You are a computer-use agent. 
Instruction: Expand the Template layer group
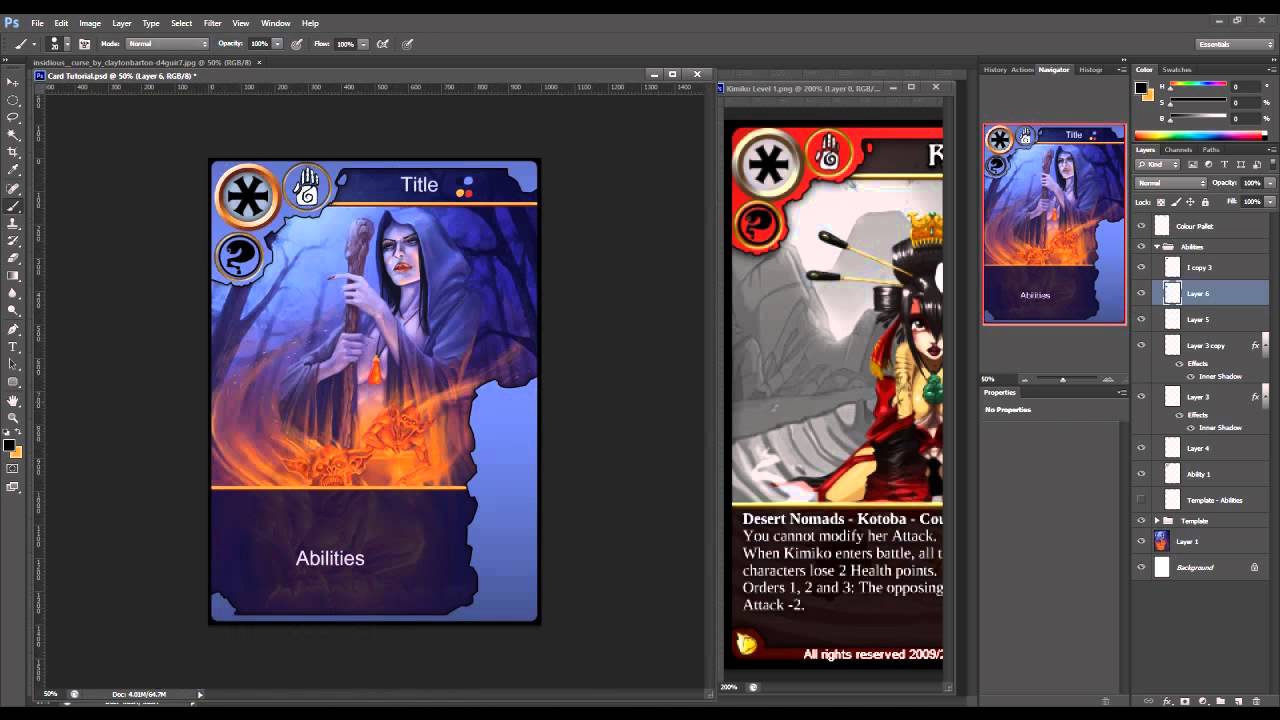pos(1157,521)
